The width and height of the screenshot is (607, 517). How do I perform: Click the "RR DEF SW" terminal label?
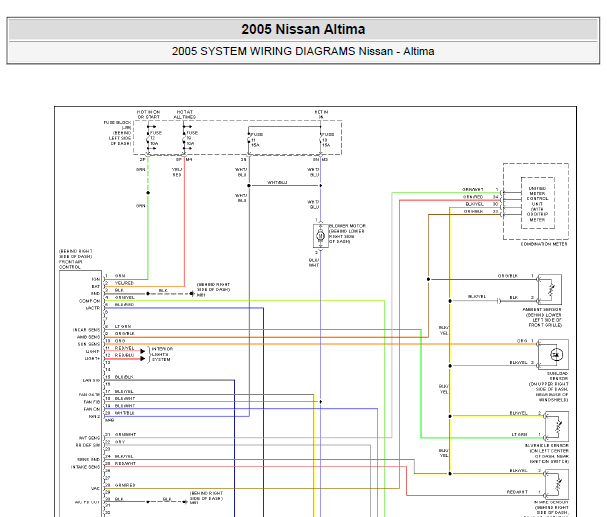87,445
